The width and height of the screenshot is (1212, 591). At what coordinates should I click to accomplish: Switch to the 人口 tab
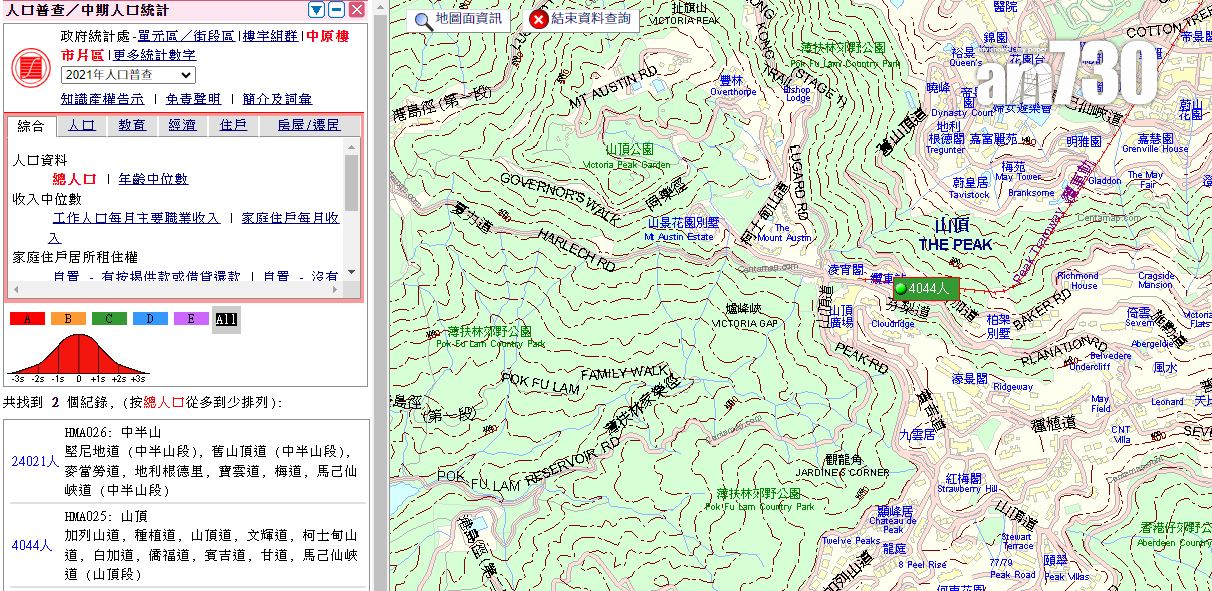[x=80, y=126]
